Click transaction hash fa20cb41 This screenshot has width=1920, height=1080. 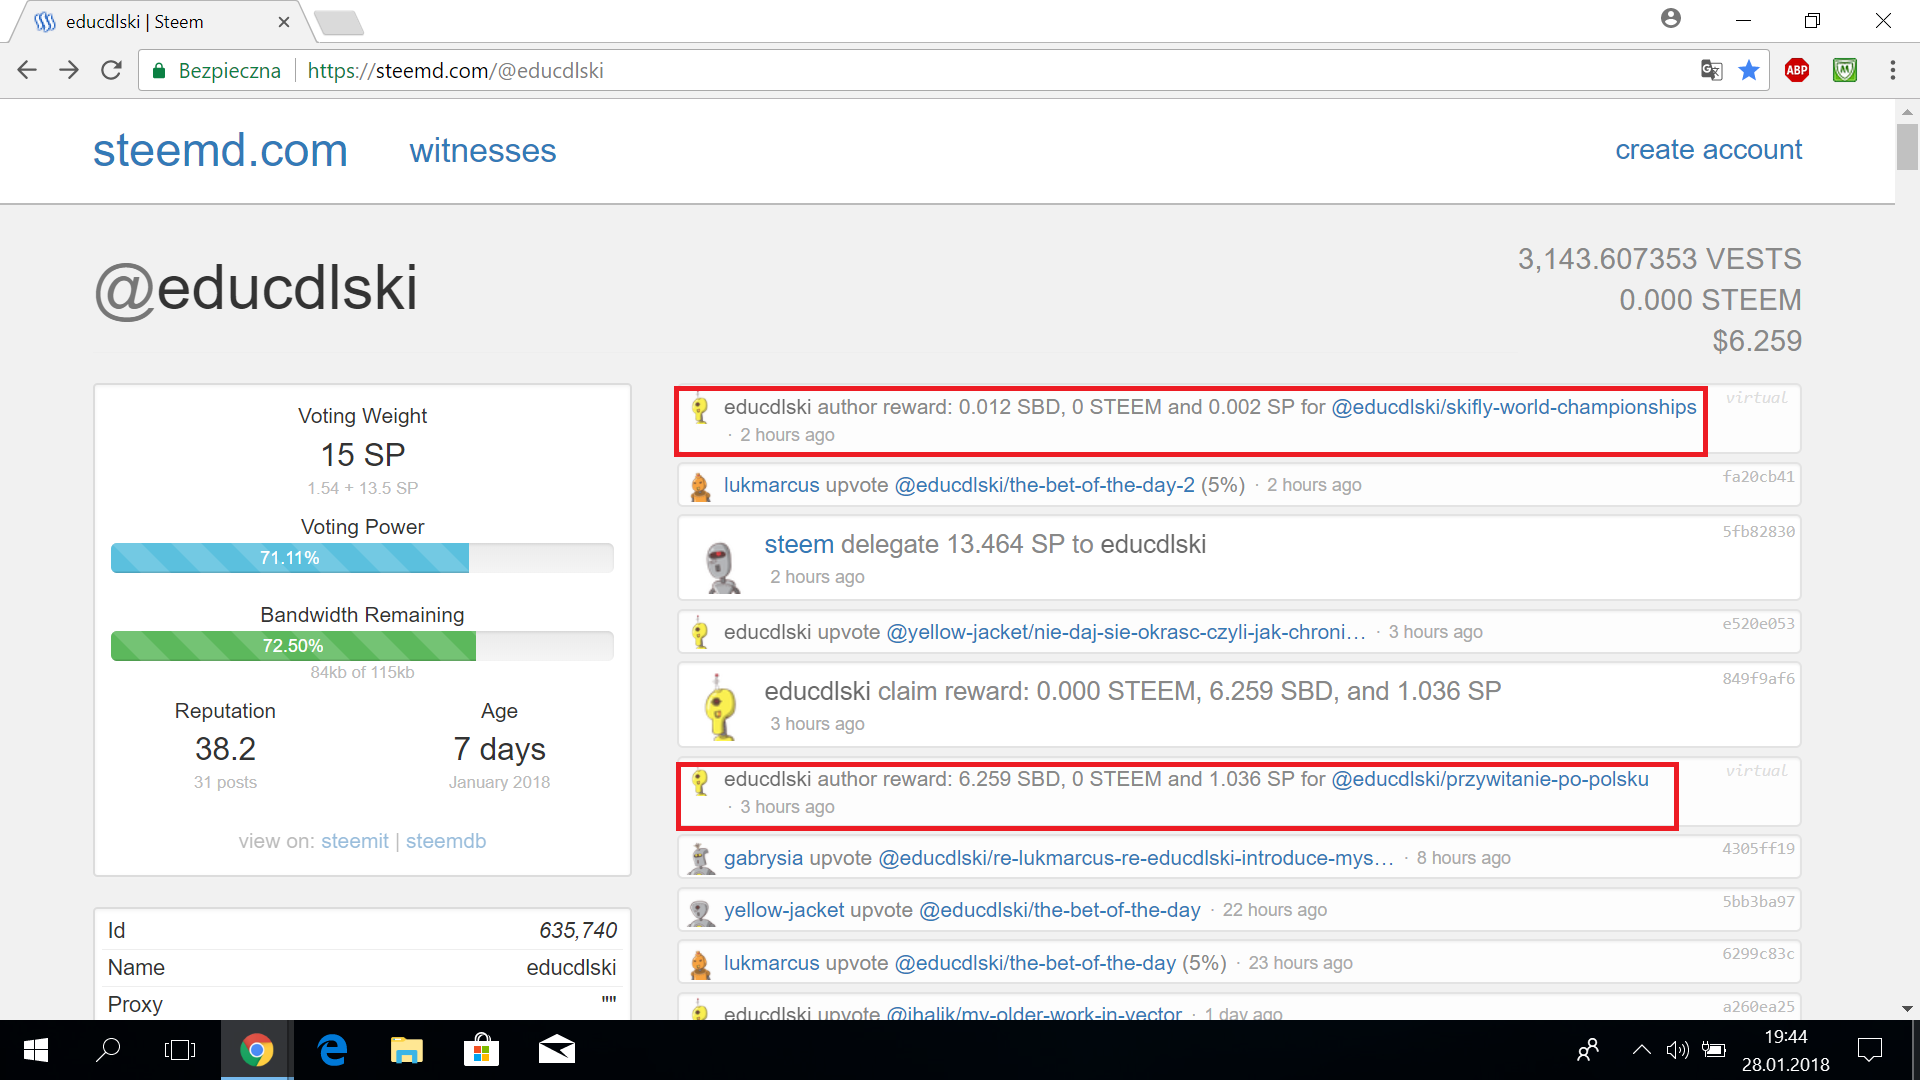click(1758, 477)
